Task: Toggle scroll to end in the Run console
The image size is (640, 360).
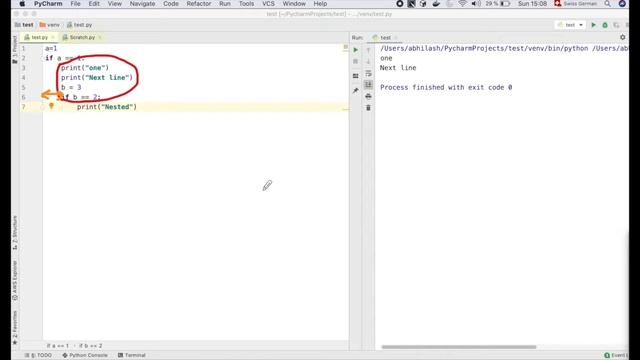Action: point(368,84)
